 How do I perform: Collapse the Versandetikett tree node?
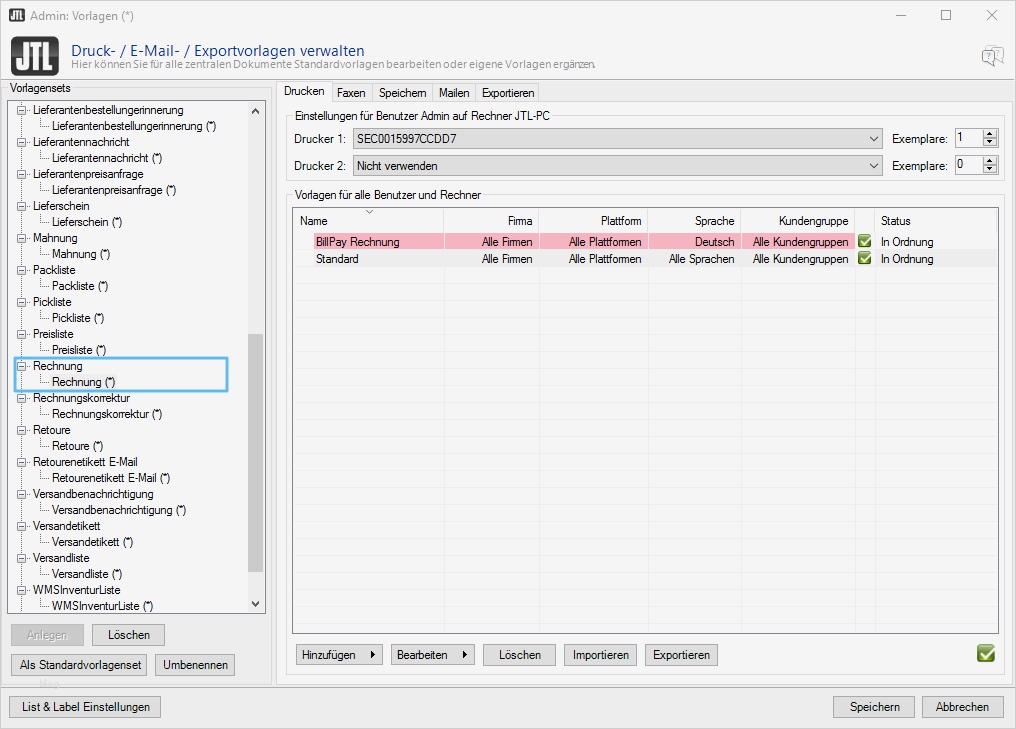click(x=21, y=526)
